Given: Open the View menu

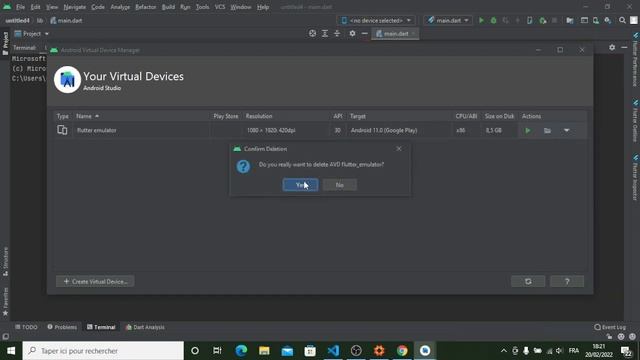Looking at the screenshot, I should (52, 7).
